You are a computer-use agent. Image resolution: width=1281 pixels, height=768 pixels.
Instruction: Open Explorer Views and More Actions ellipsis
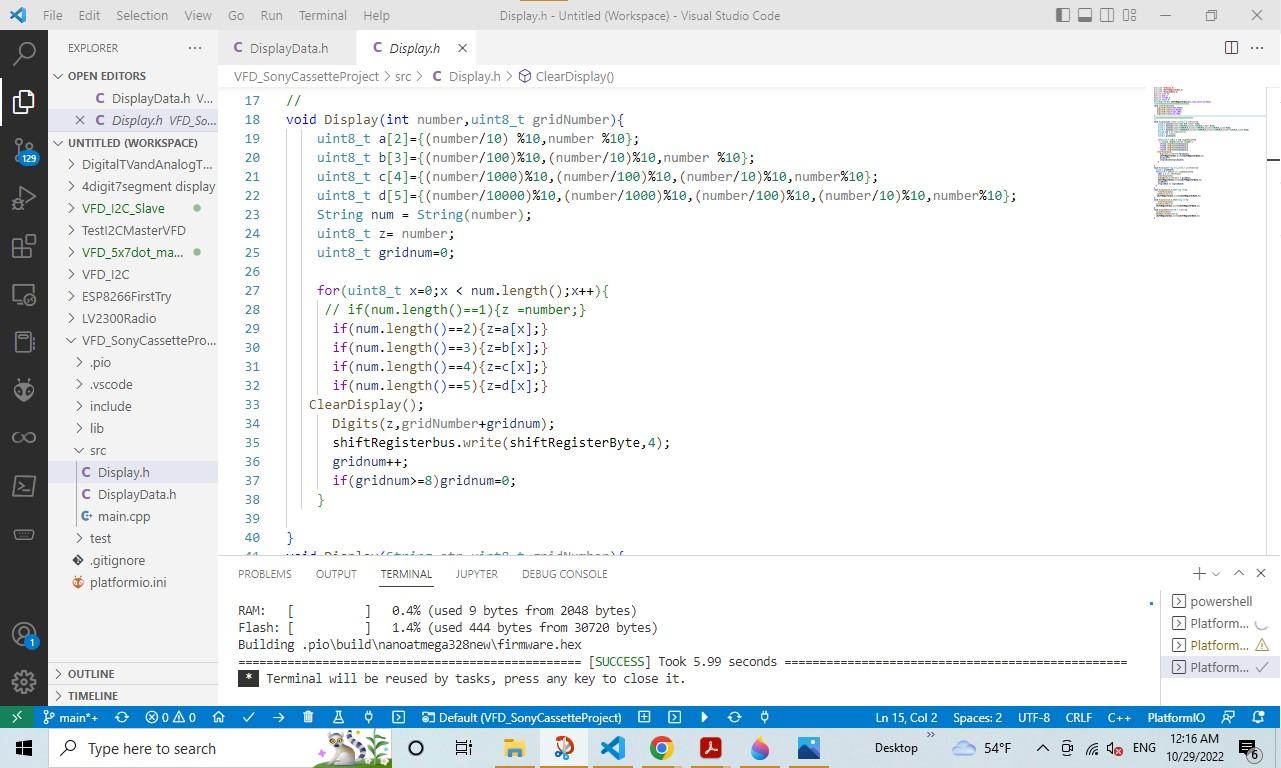[195, 47]
